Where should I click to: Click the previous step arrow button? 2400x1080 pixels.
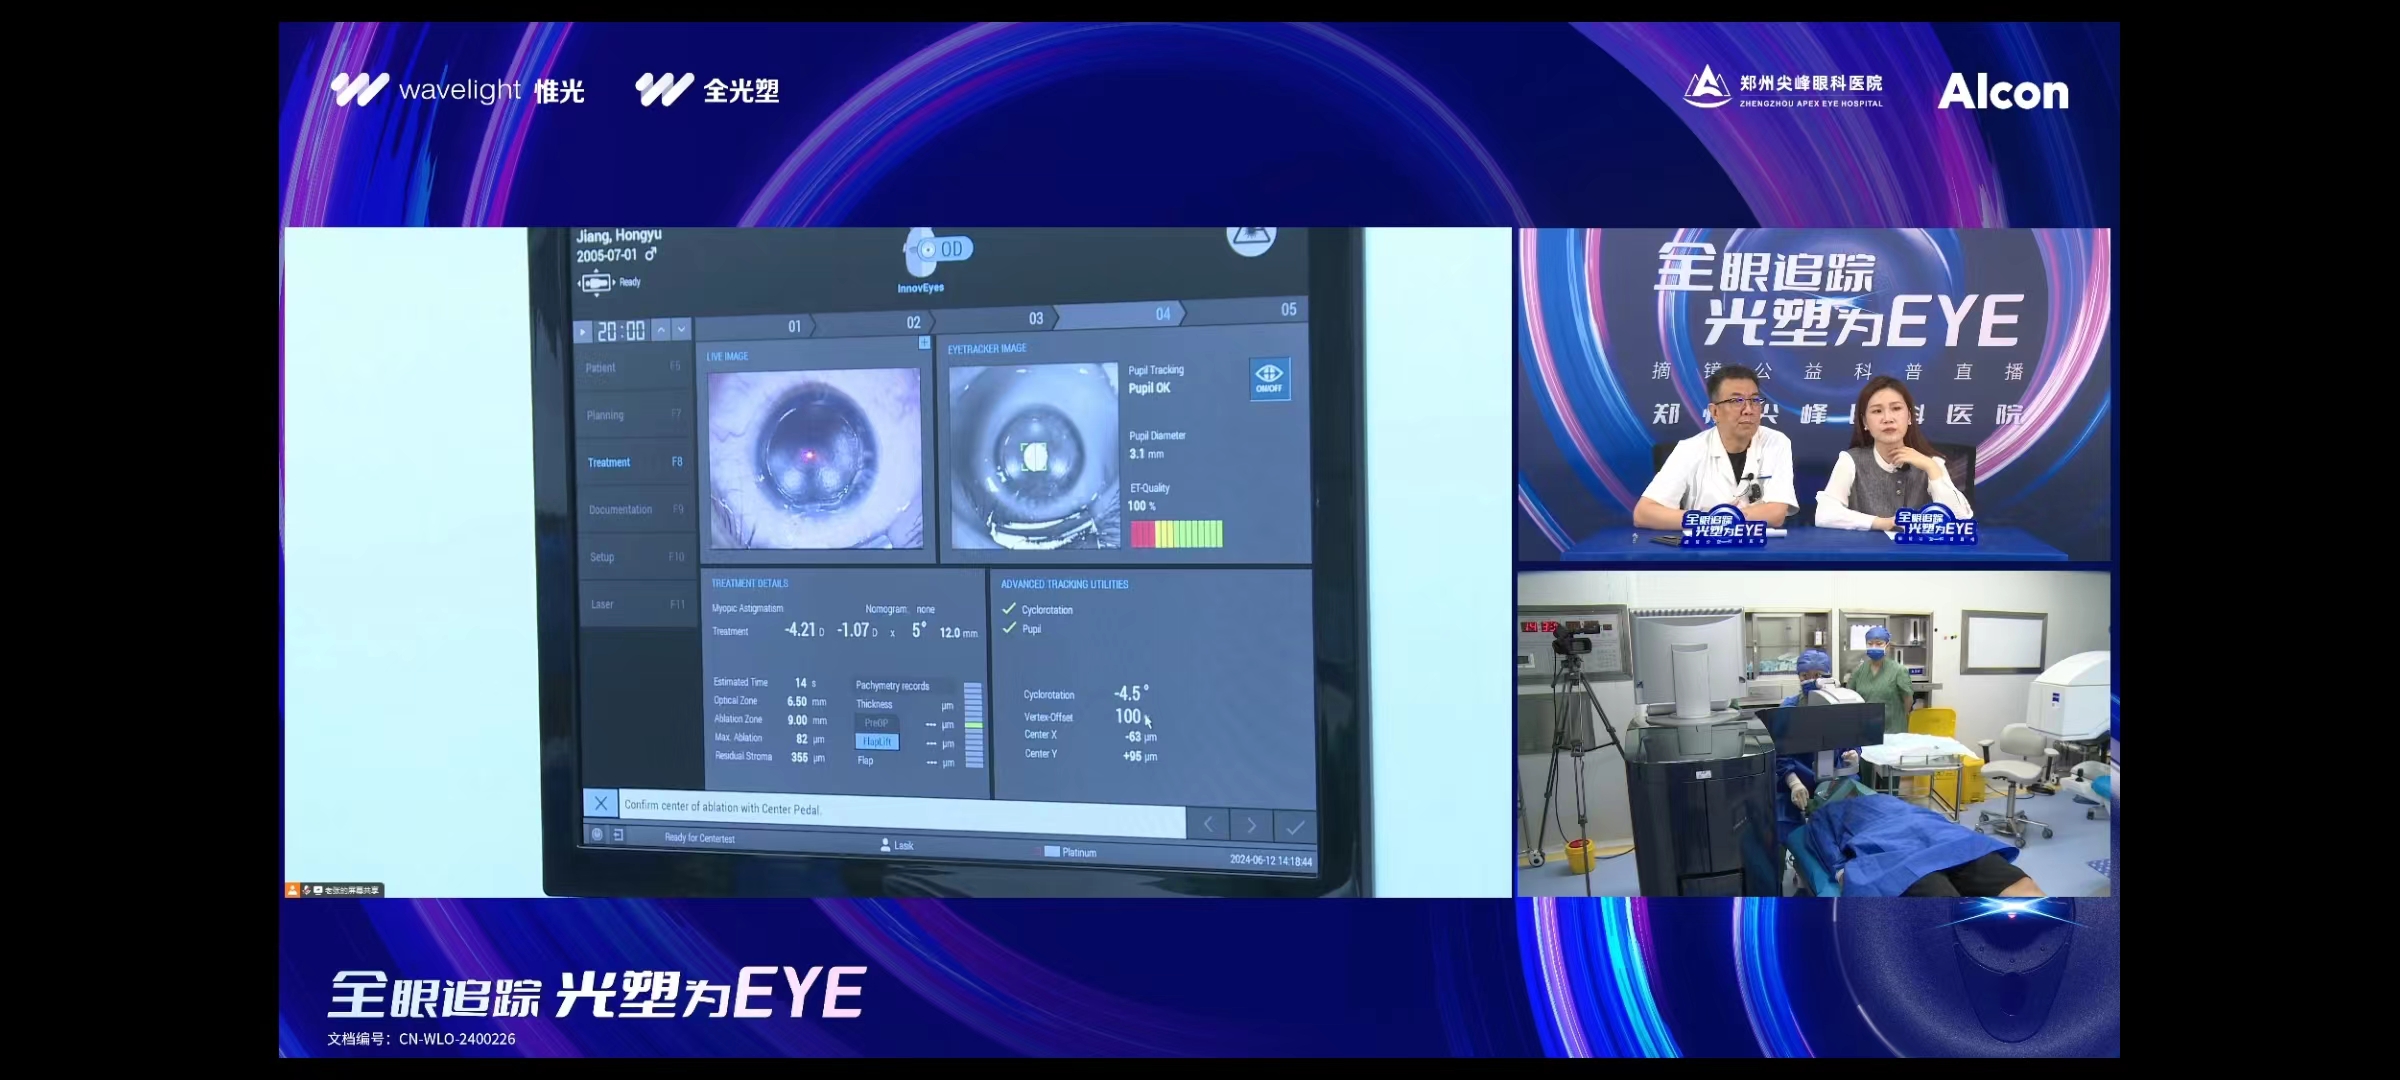[x=1208, y=825]
